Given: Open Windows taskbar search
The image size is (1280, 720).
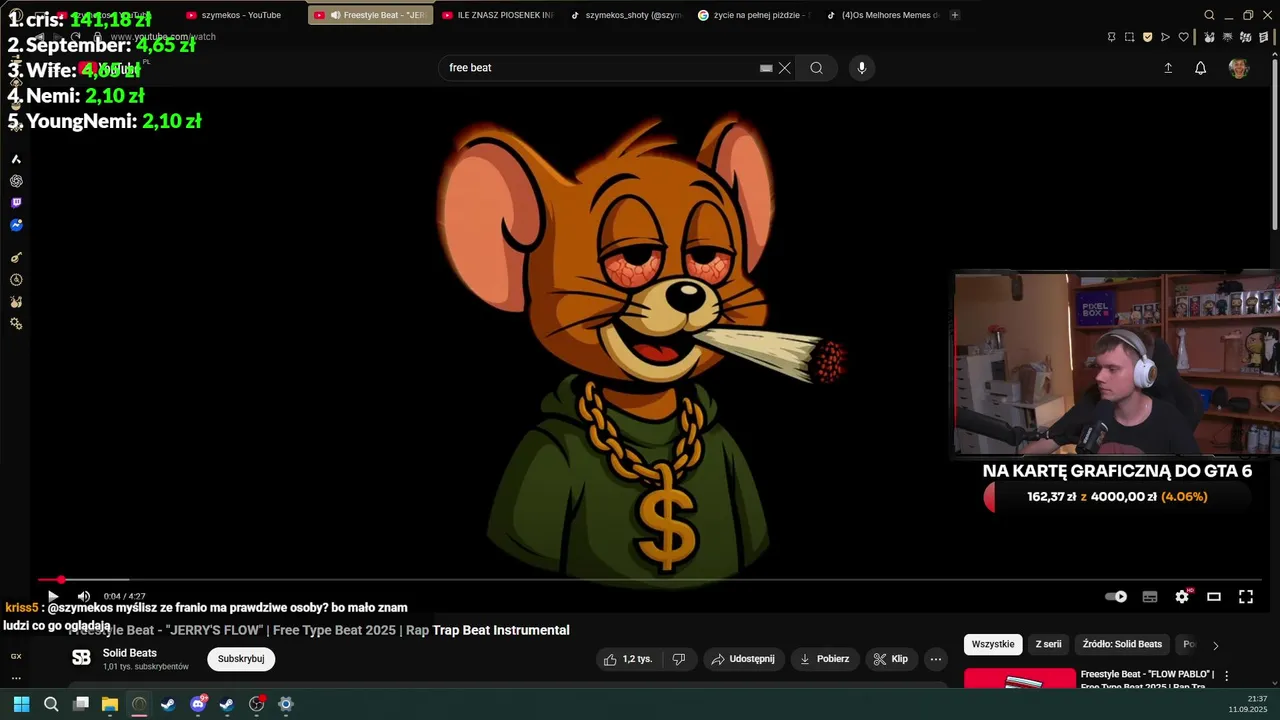Looking at the screenshot, I should click(x=51, y=704).
